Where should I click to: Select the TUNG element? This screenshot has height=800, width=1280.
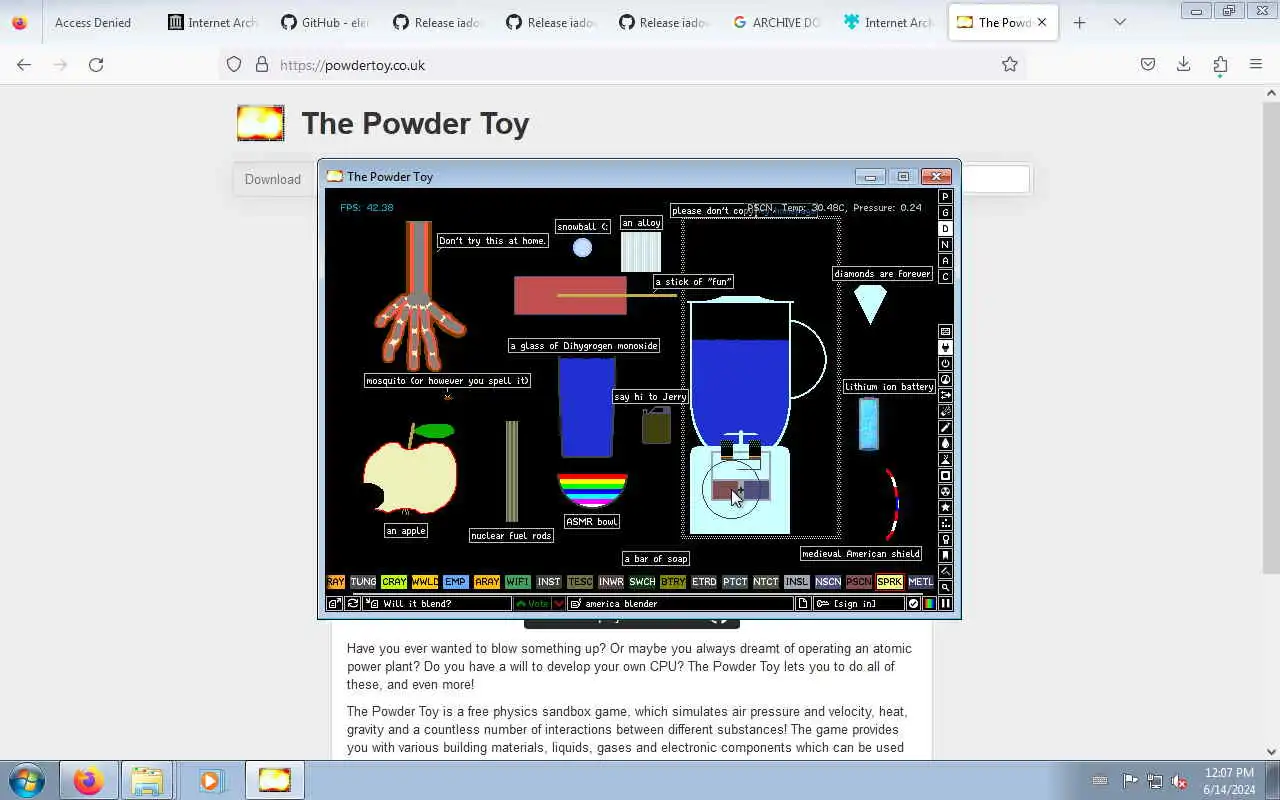pos(363,582)
